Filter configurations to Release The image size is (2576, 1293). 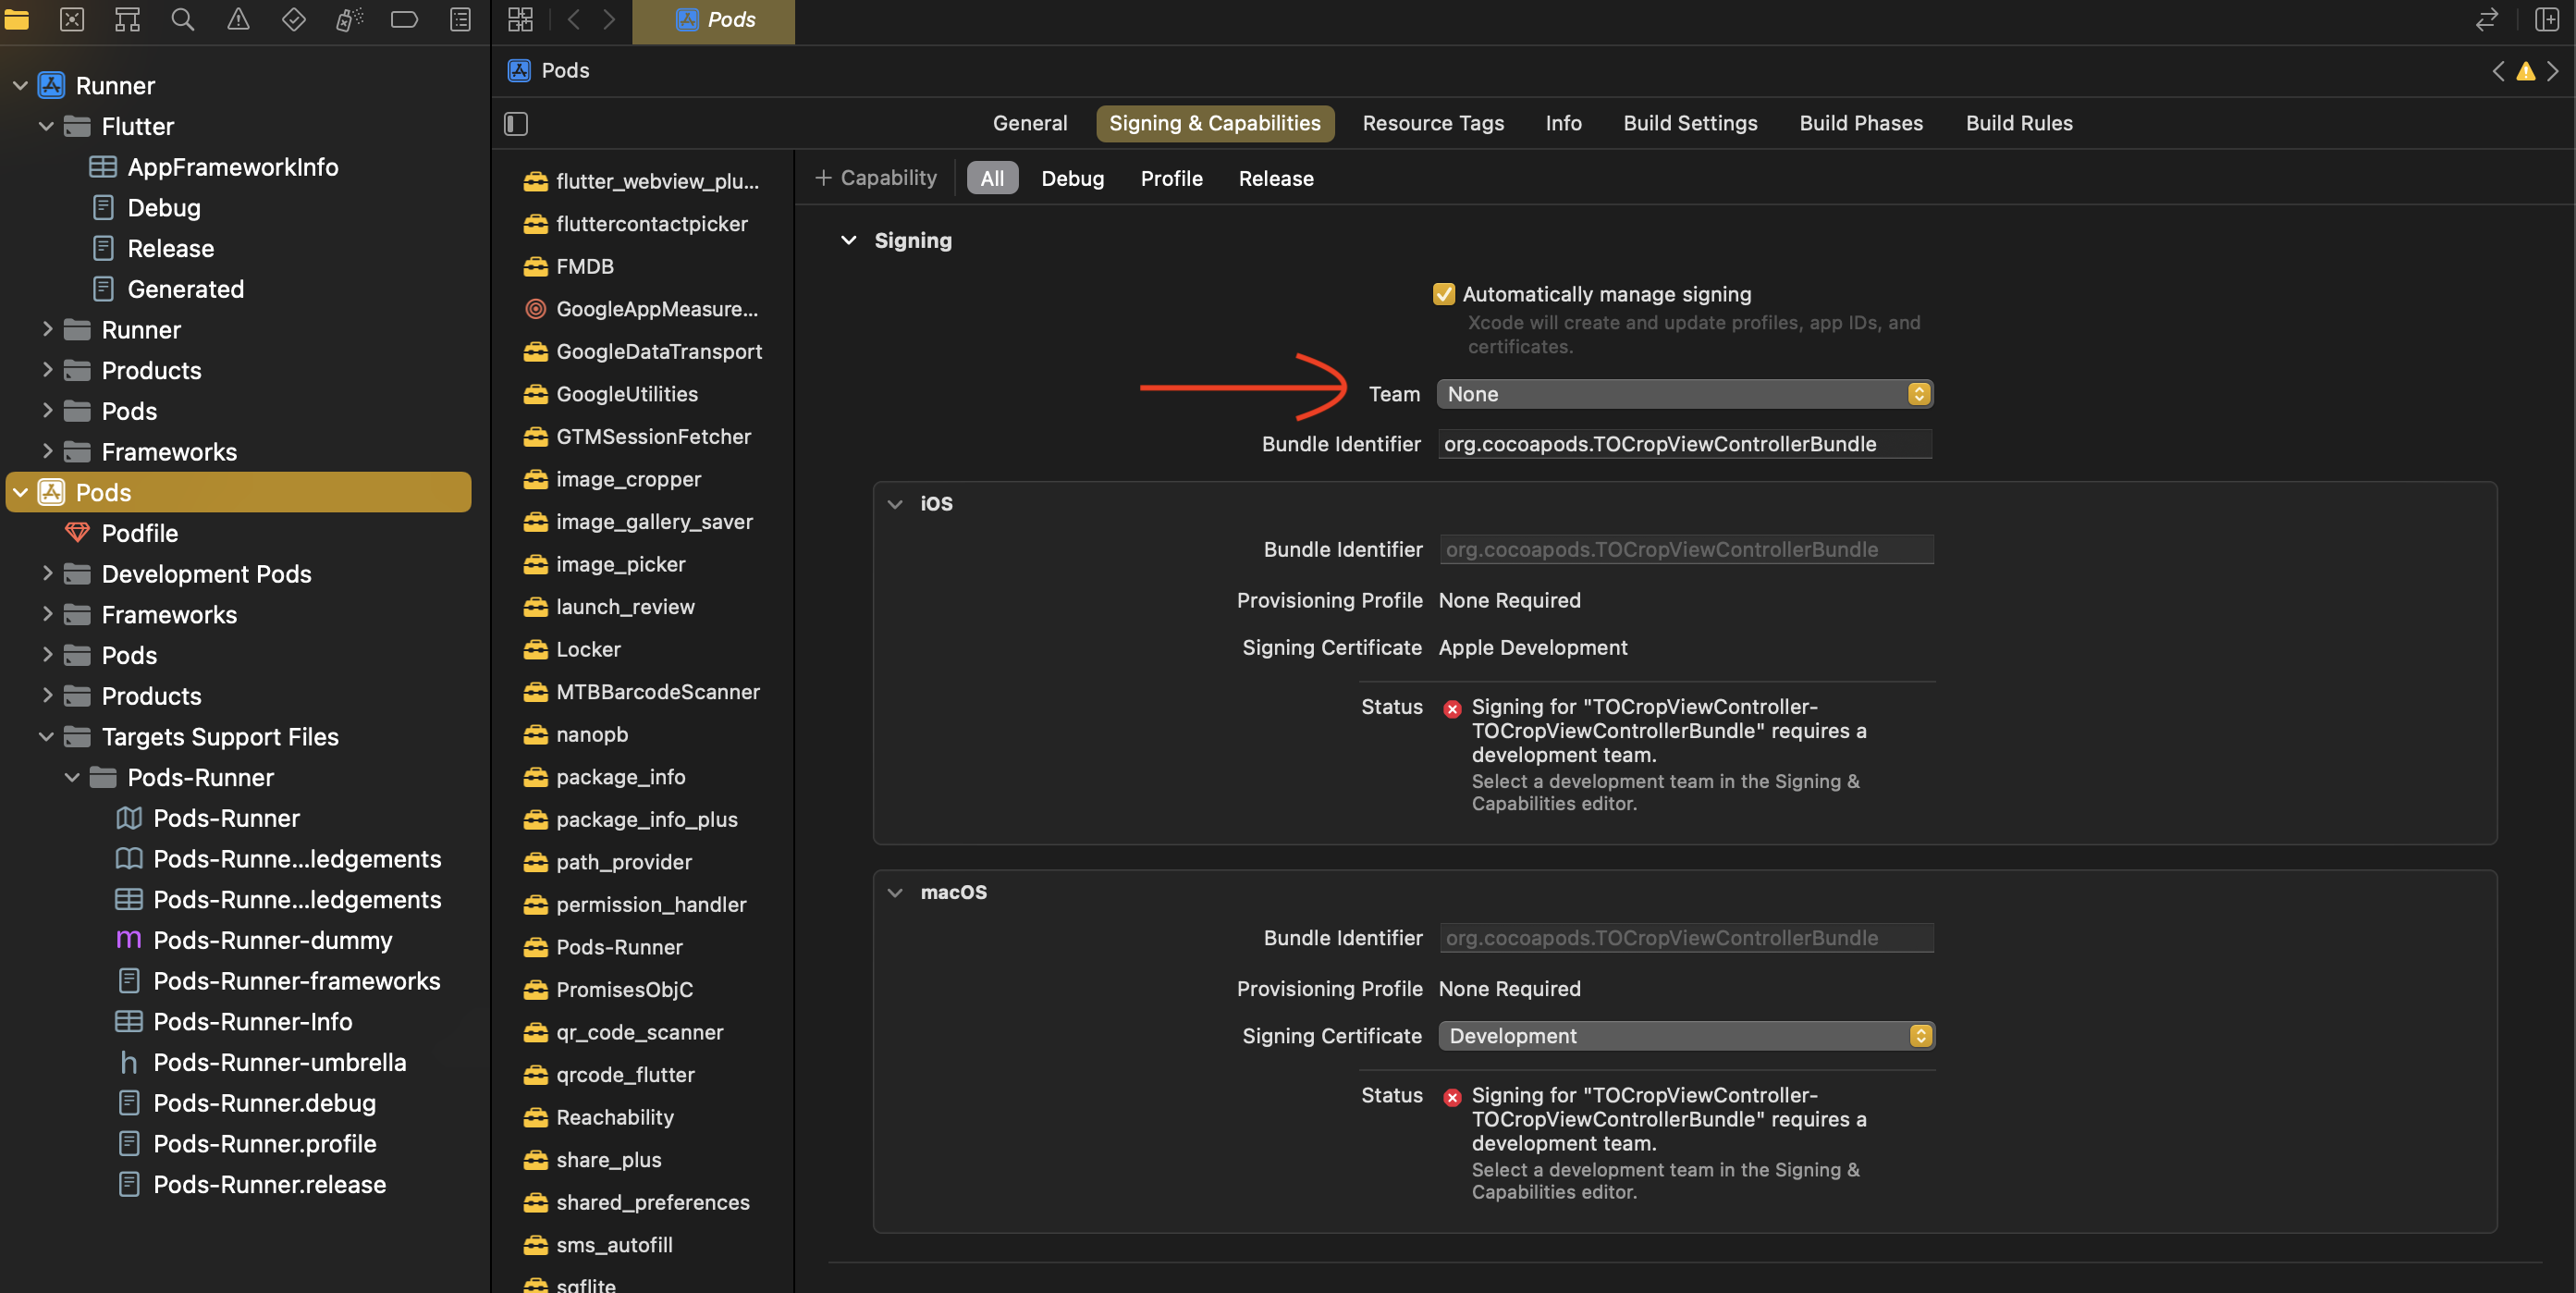1276,178
